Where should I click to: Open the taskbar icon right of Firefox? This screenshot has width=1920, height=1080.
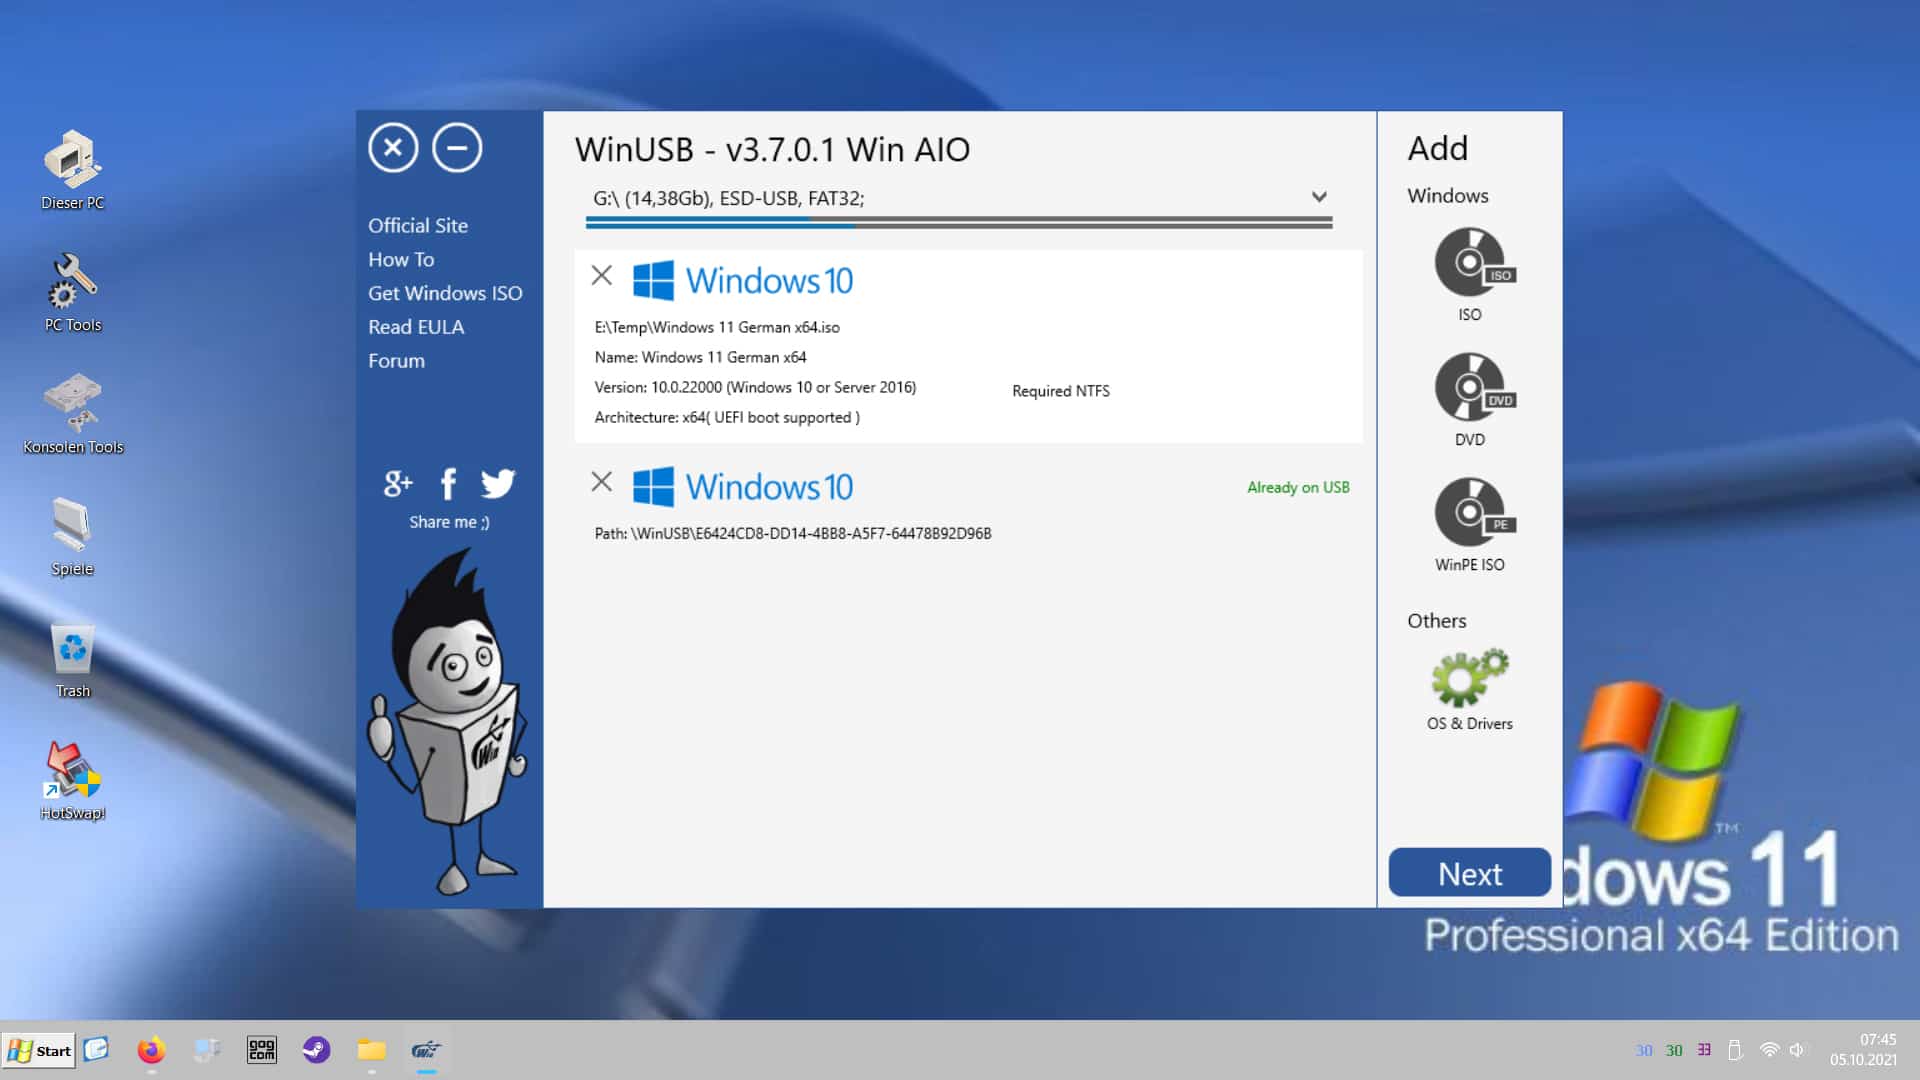207,1050
